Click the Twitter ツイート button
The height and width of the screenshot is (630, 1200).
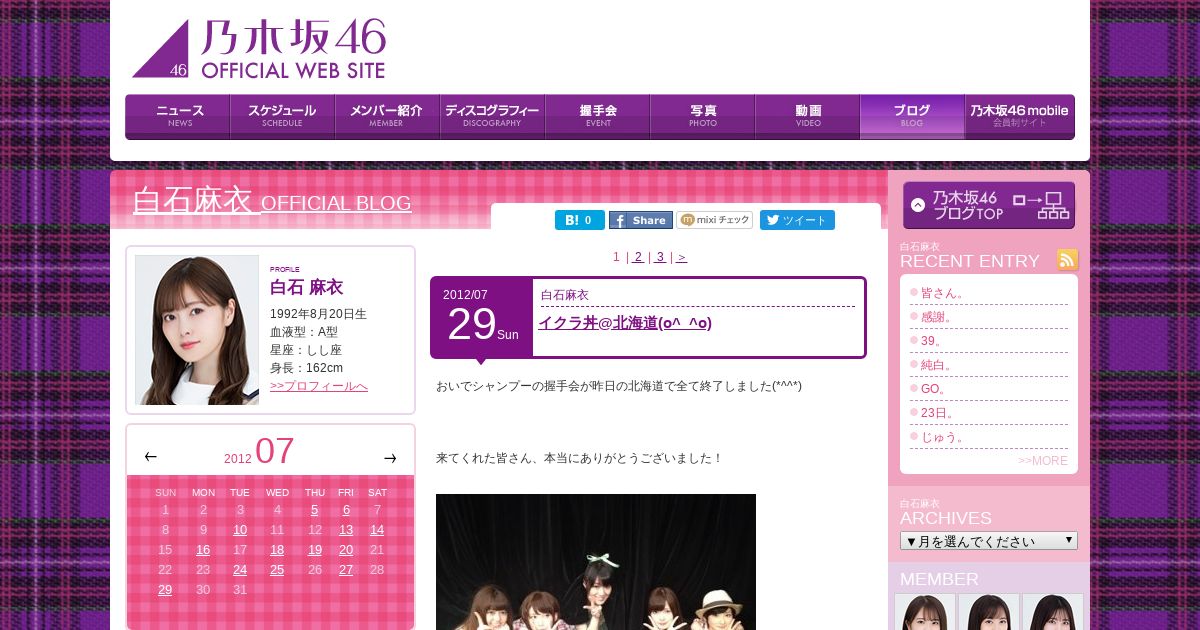pos(797,220)
